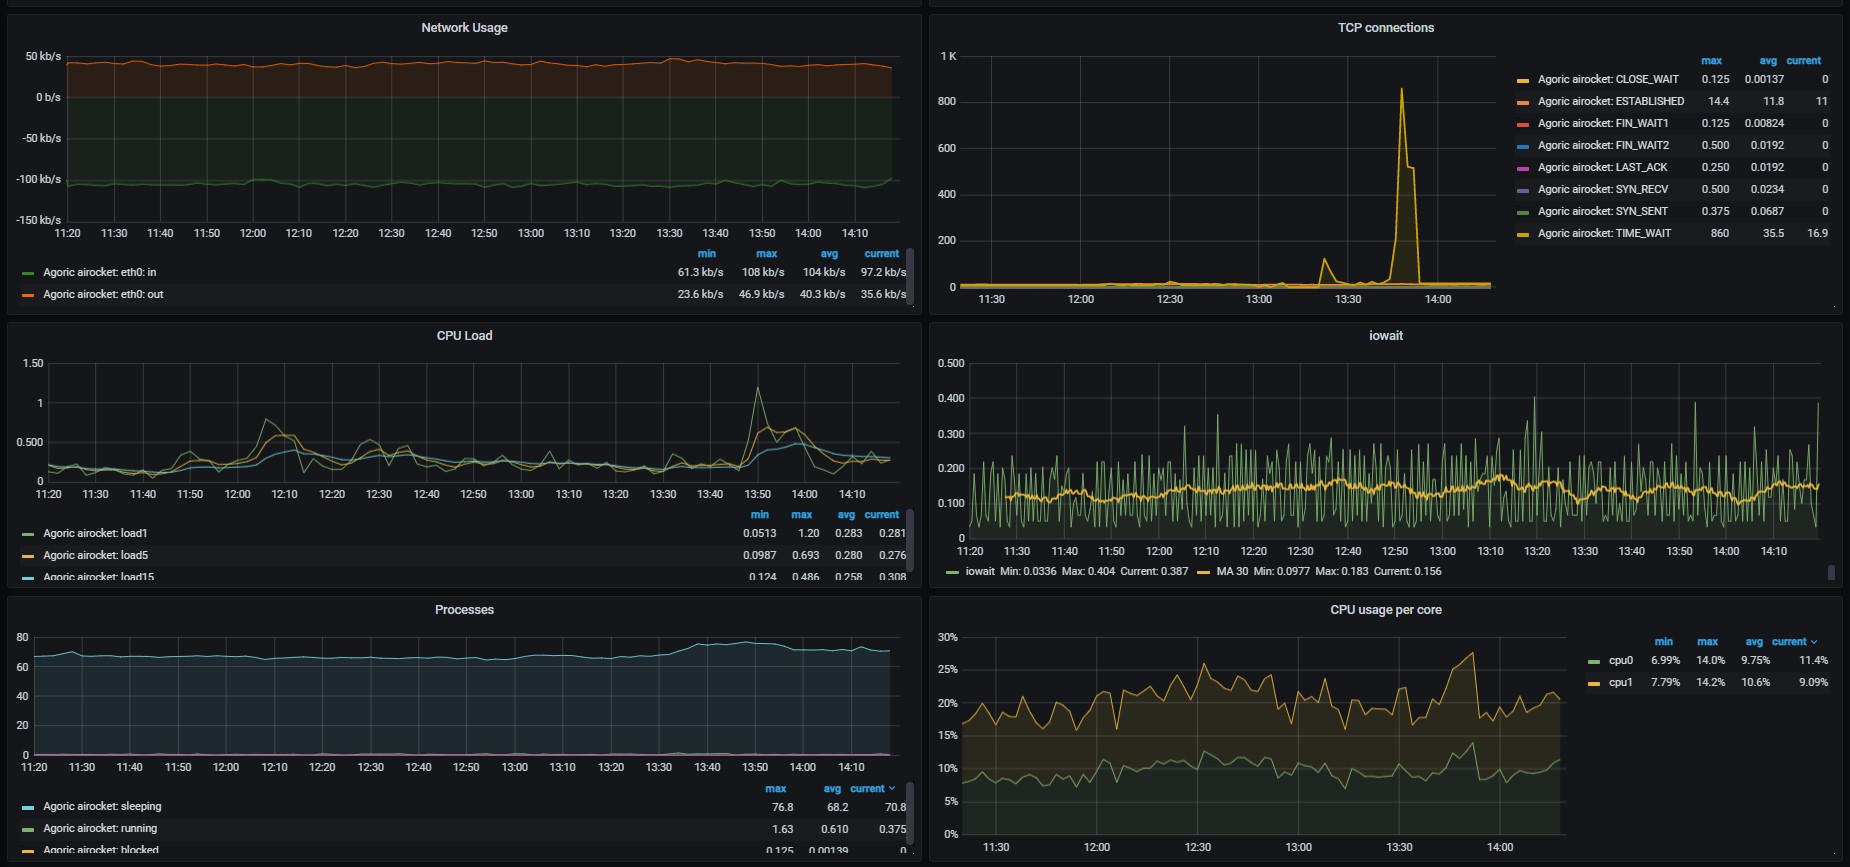1850x867 pixels.
Task: Click eth0: in current value 97.2 kb/s
Action: pos(883,272)
